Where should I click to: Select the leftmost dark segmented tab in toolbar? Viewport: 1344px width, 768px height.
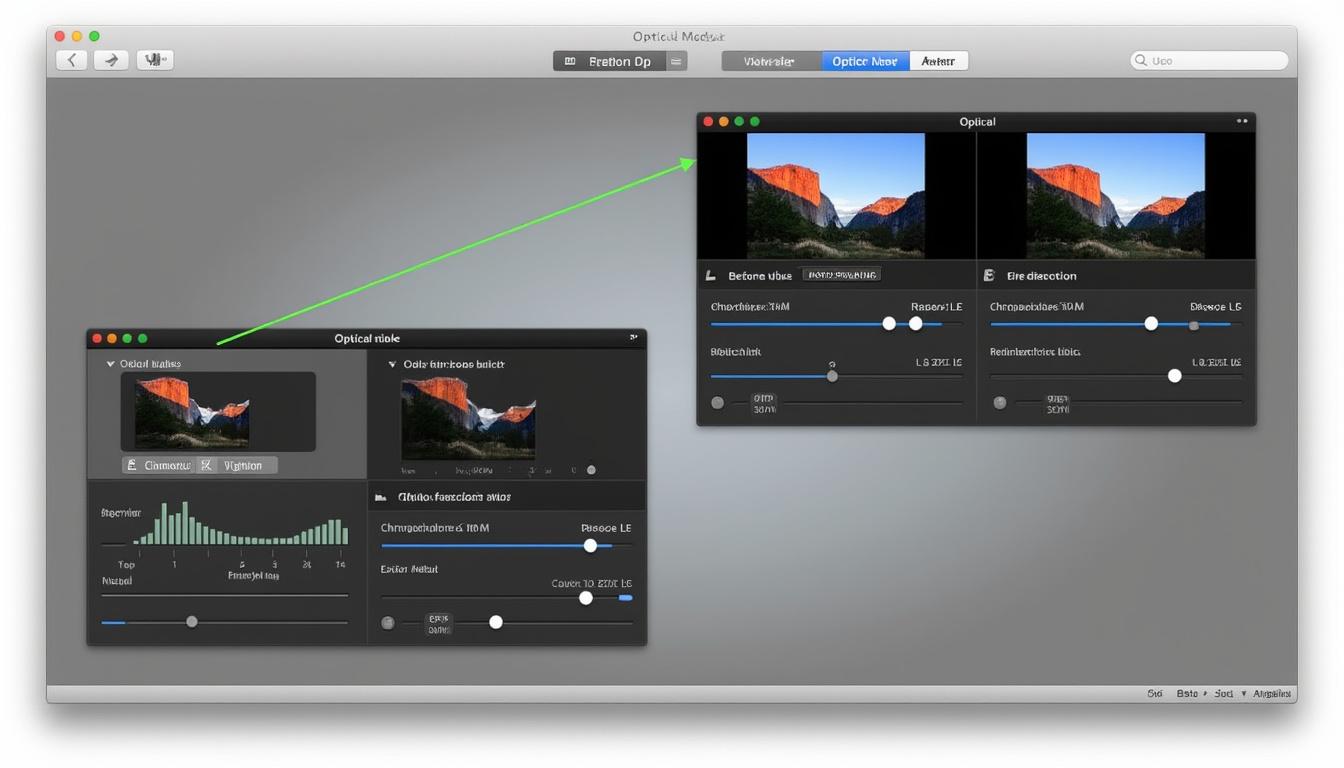(770, 61)
